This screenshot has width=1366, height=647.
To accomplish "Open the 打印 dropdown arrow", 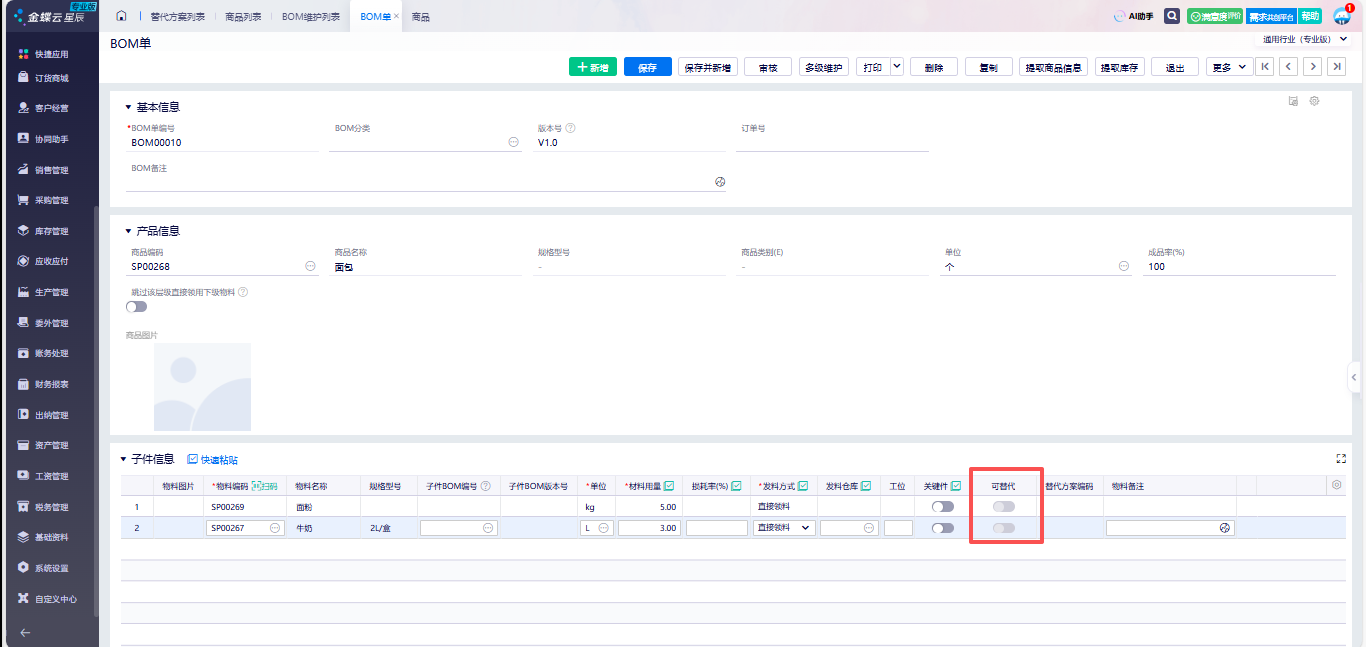I will [x=896, y=67].
